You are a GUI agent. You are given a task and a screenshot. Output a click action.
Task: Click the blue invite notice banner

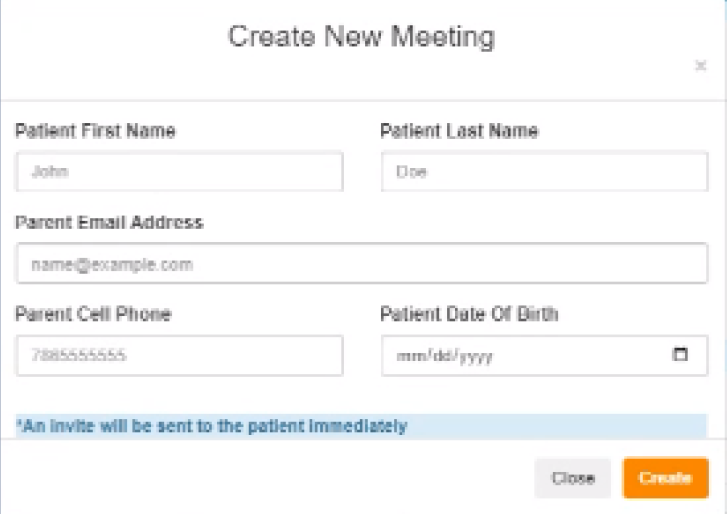[x=361, y=426]
